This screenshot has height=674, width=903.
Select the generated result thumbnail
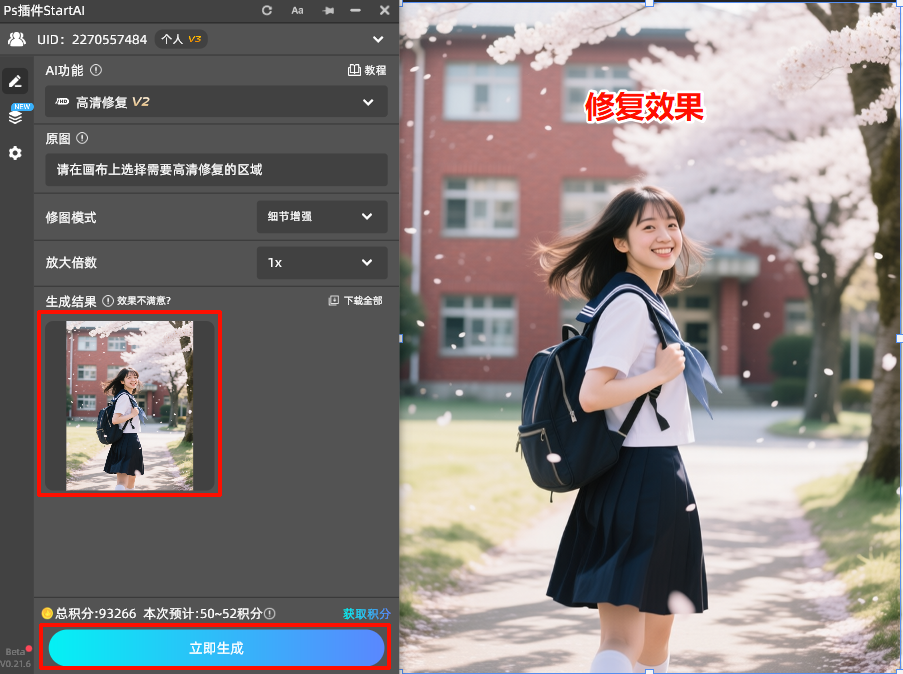tap(129, 405)
